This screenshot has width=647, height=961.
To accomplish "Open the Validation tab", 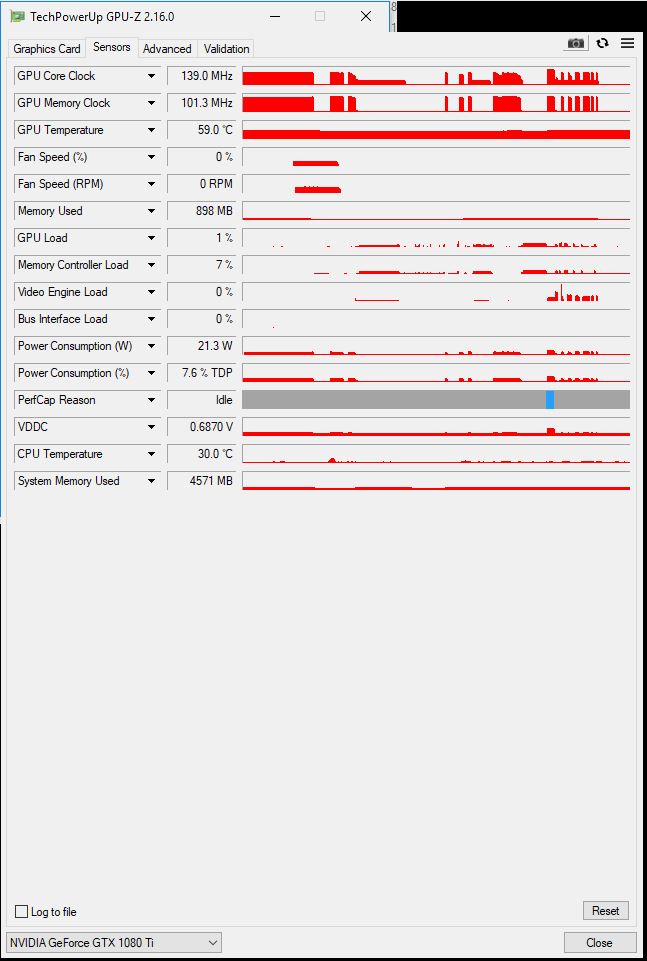I will (226, 48).
